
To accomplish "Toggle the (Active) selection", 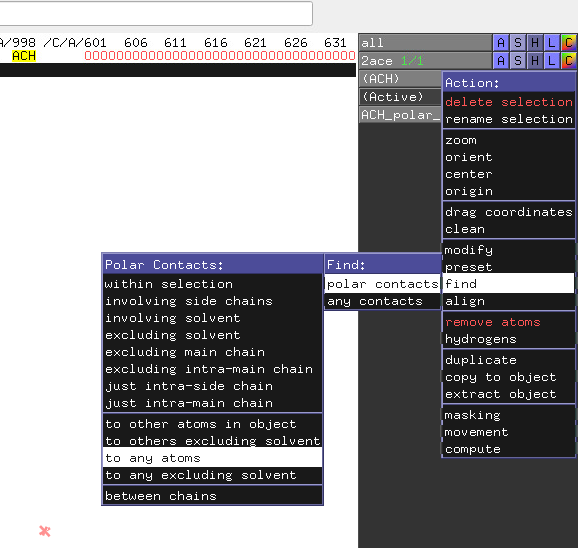I will [x=400, y=97].
